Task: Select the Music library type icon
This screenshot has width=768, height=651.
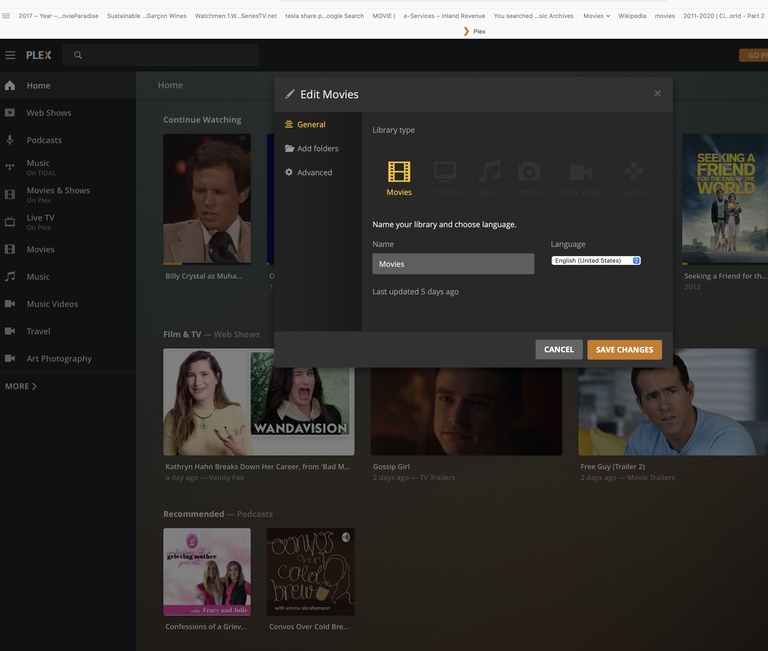Action: point(489,172)
